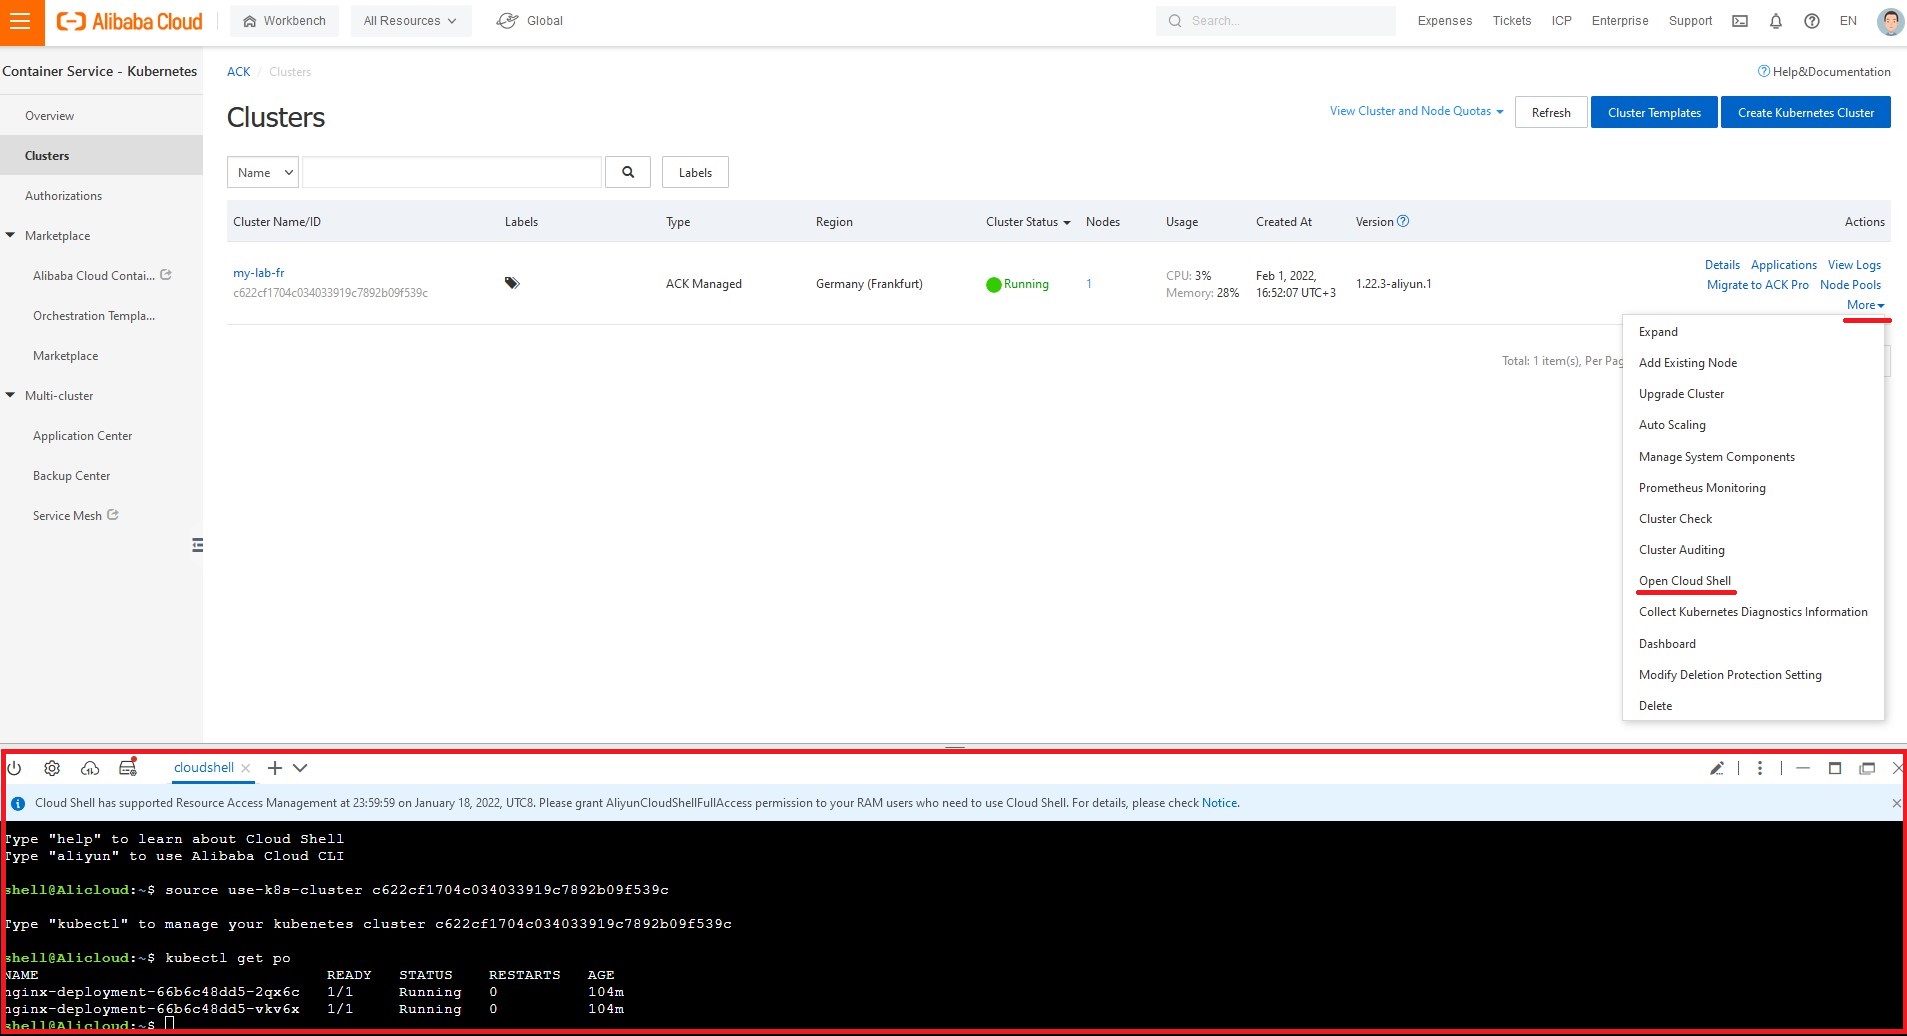
Task: Select Open Cloud Shell from More menu
Action: 1684,581
